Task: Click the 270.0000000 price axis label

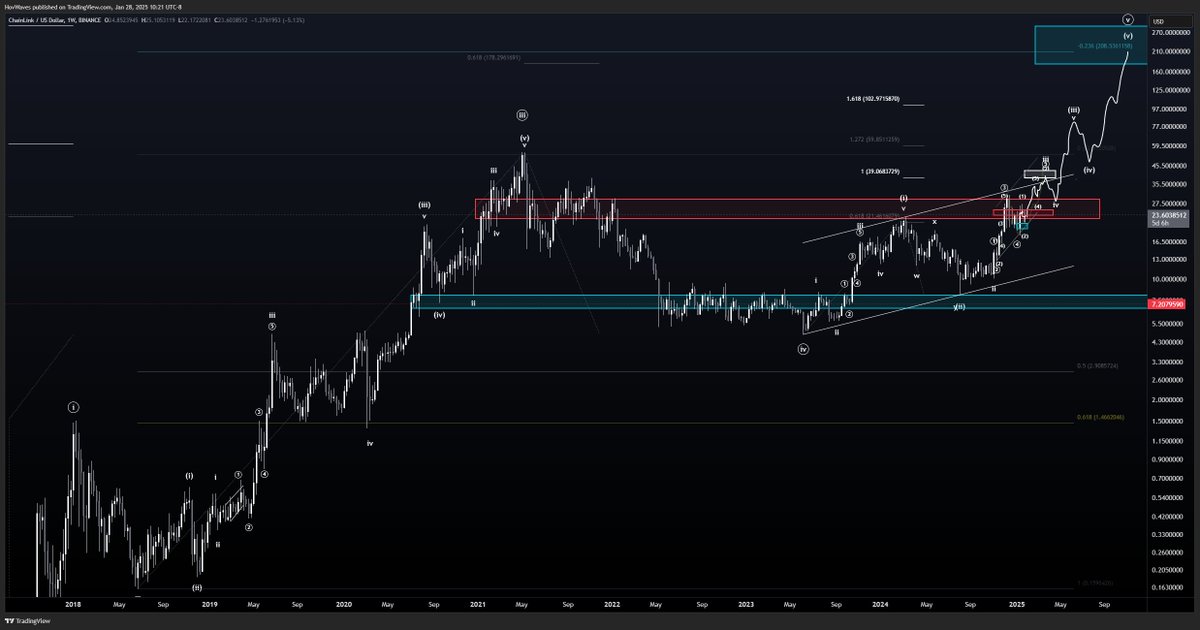Action: 1170,33
